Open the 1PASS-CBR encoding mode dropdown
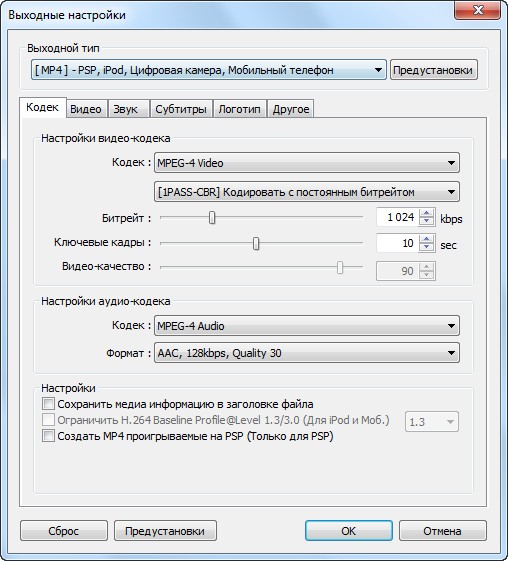 (x=307, y=192)
